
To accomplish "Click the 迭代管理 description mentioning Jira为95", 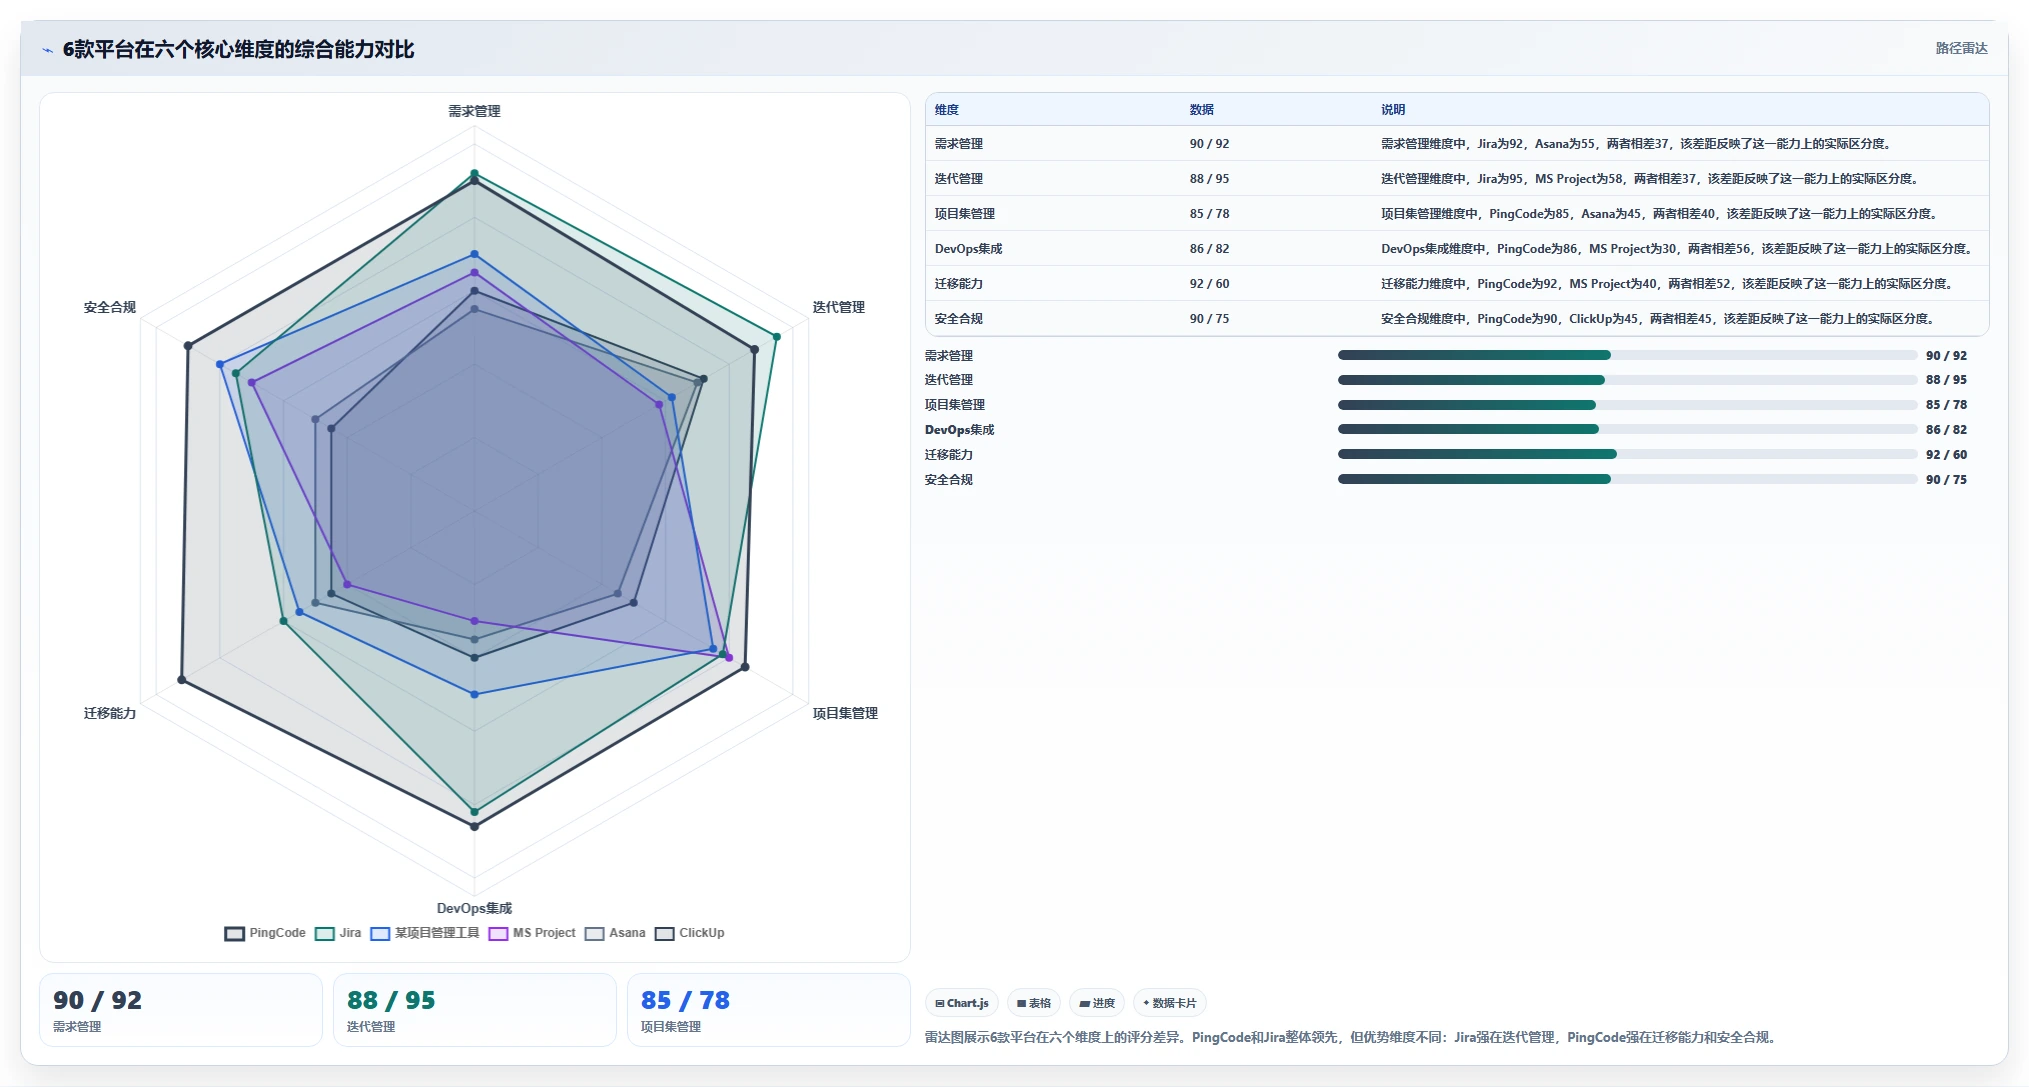I will point(1651,179).
